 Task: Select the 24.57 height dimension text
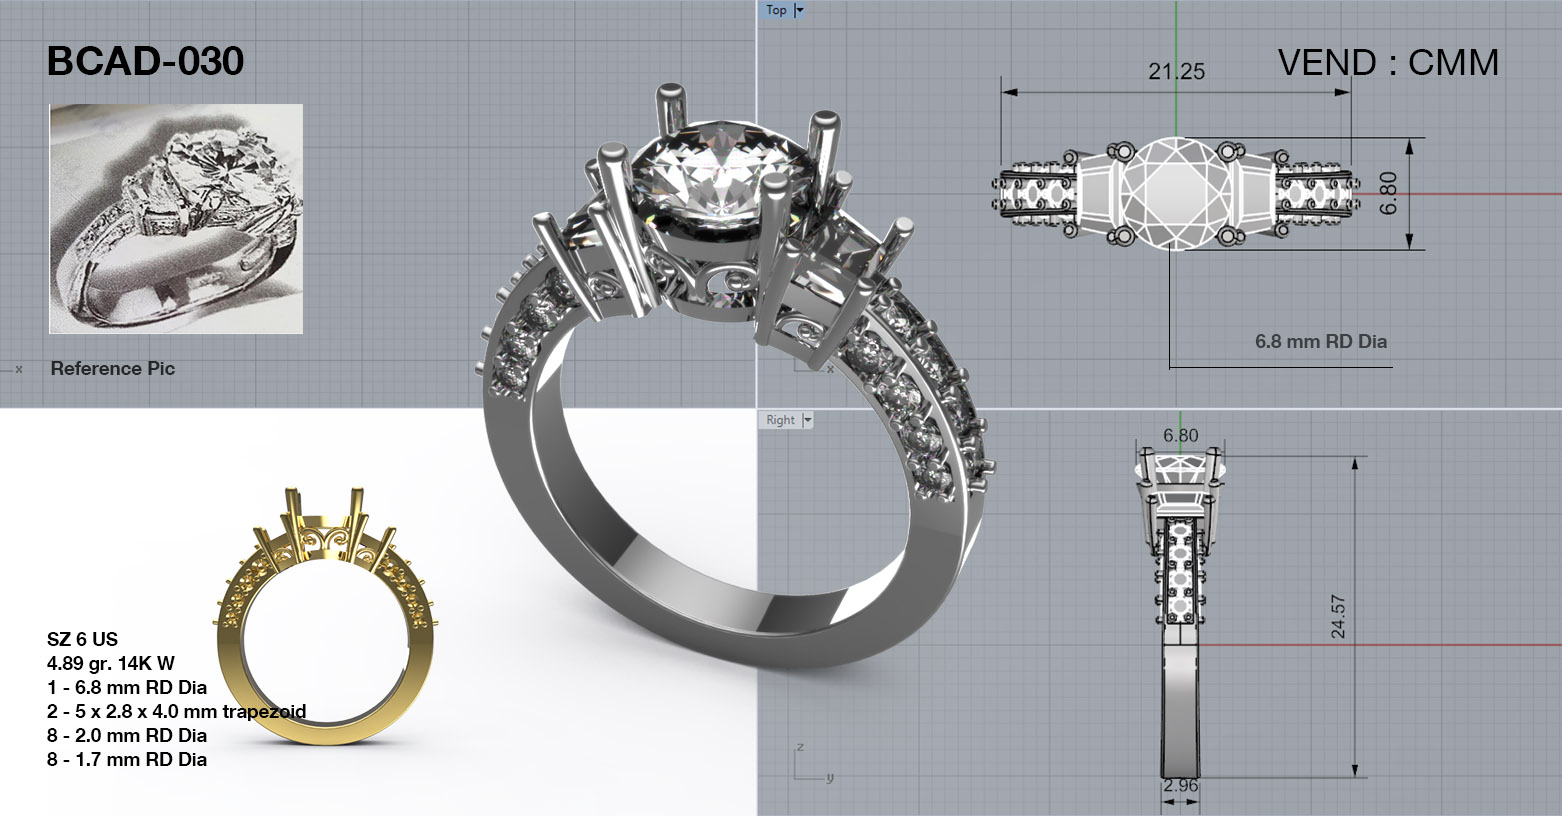click(x=1338, y=617)
